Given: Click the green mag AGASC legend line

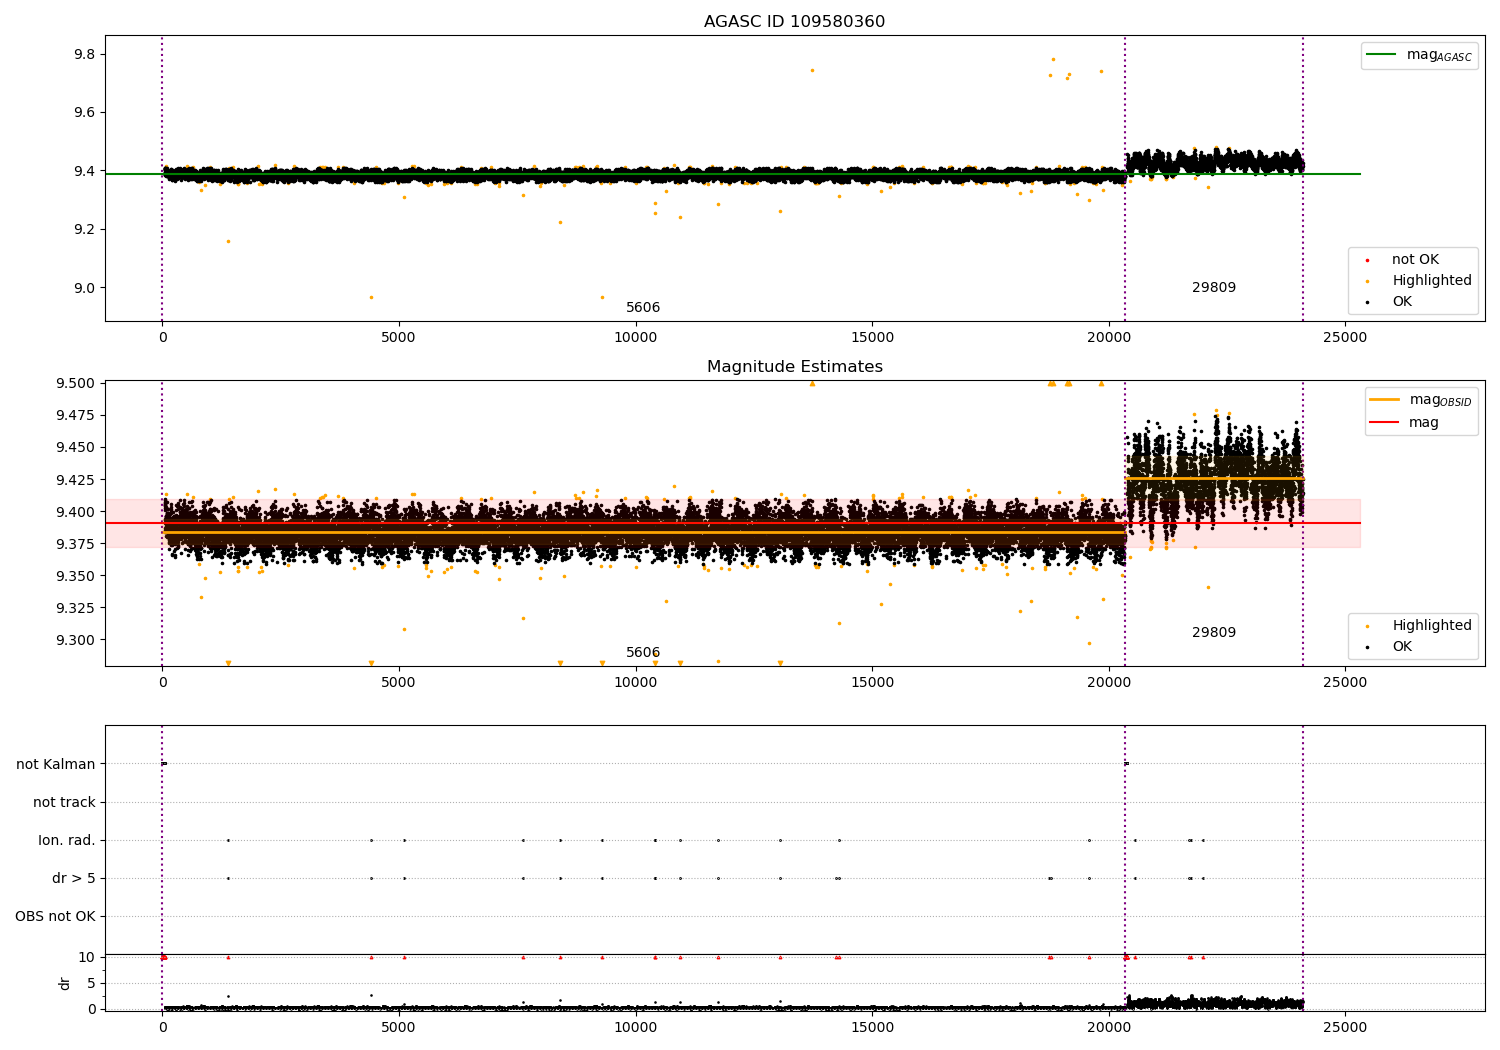Looking at the screenshot, I should [1381, 55].
